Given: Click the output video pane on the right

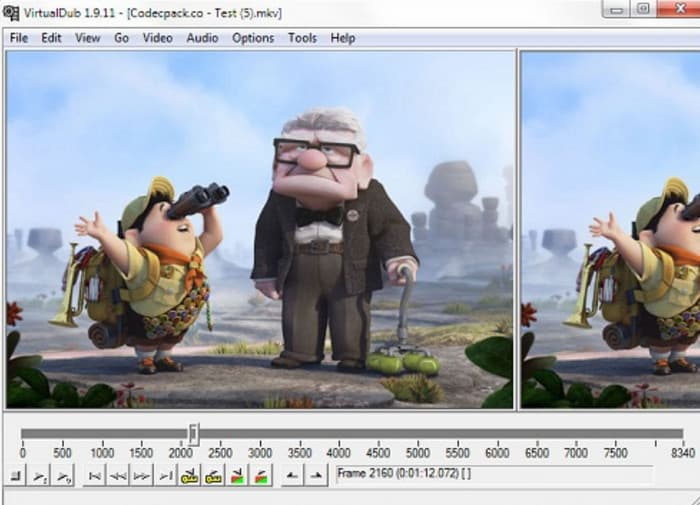Looking at the screenshot, I should 610,230.
